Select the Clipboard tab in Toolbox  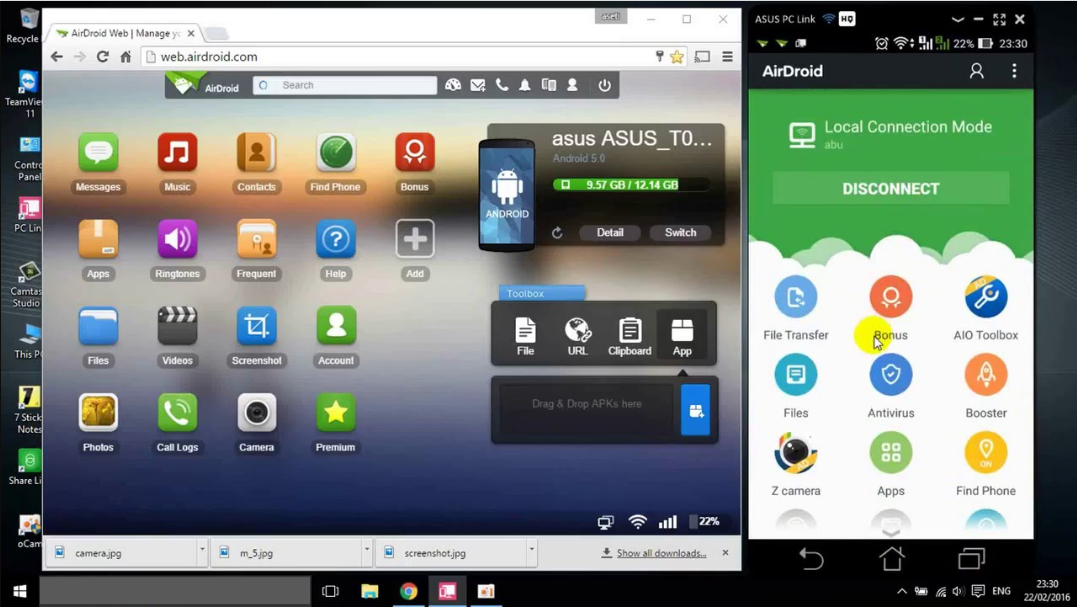tap(629, 334)
